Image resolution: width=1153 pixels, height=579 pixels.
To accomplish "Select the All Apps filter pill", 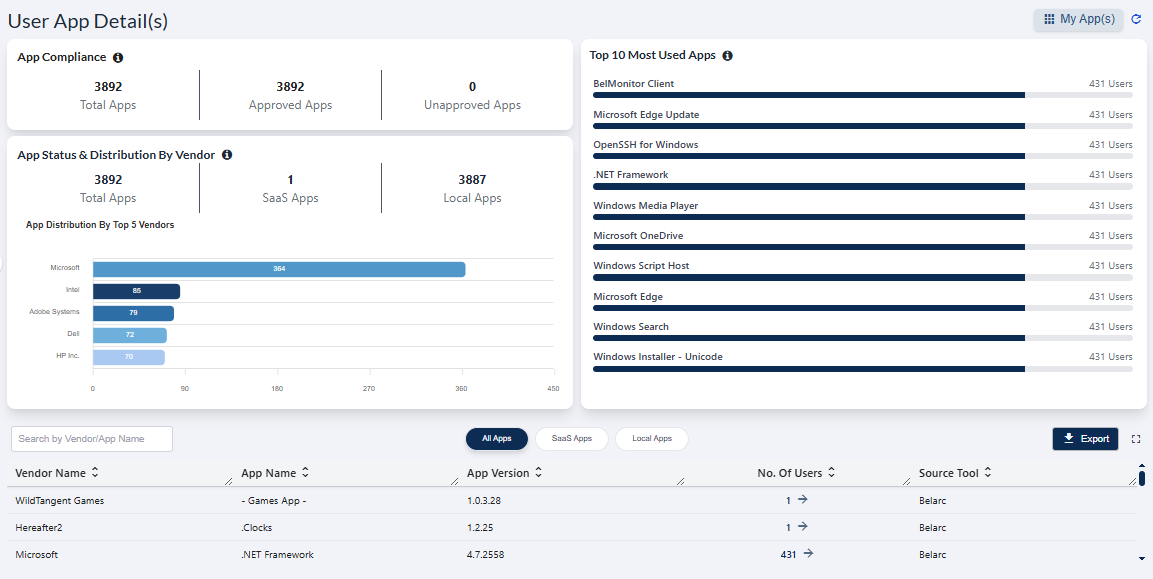I will (x=496, y=438).
